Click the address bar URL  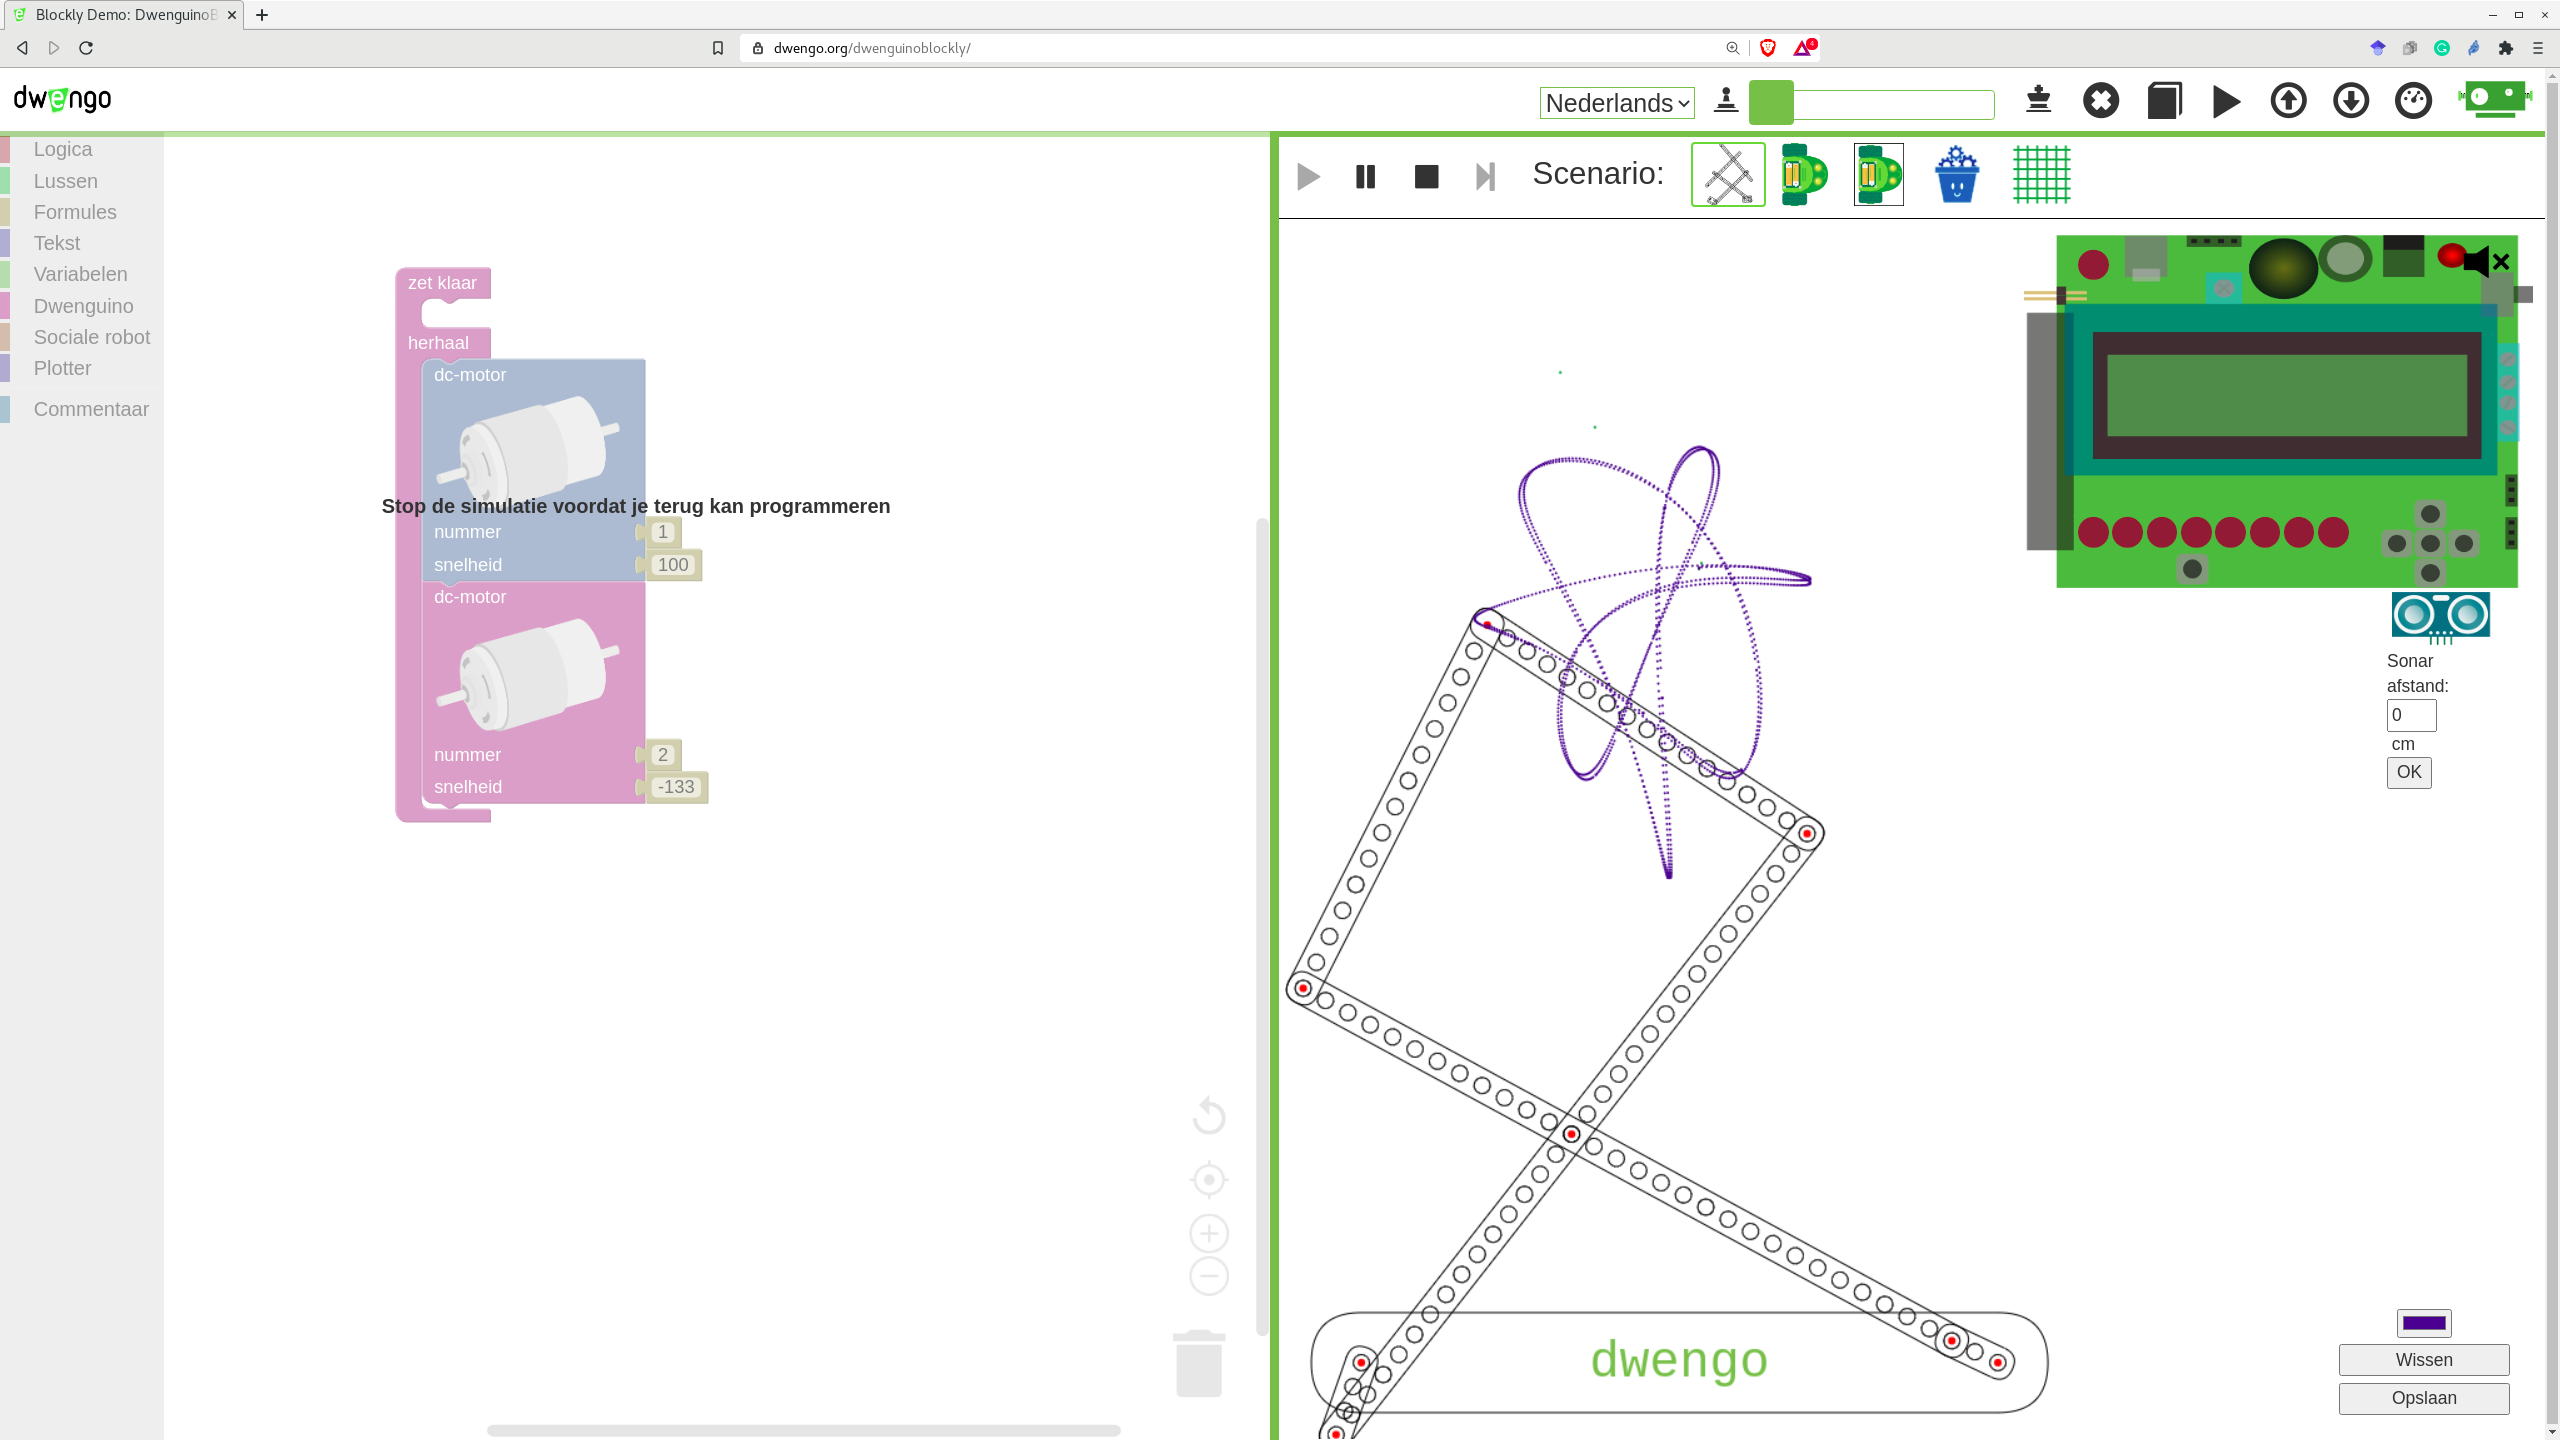pos(871,48)
